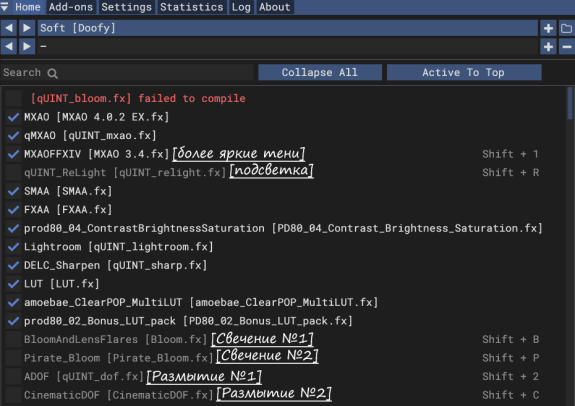This screenshot has height=406, width=575.
Task: Open the Log tab
Action: click(x=241, y=7)
